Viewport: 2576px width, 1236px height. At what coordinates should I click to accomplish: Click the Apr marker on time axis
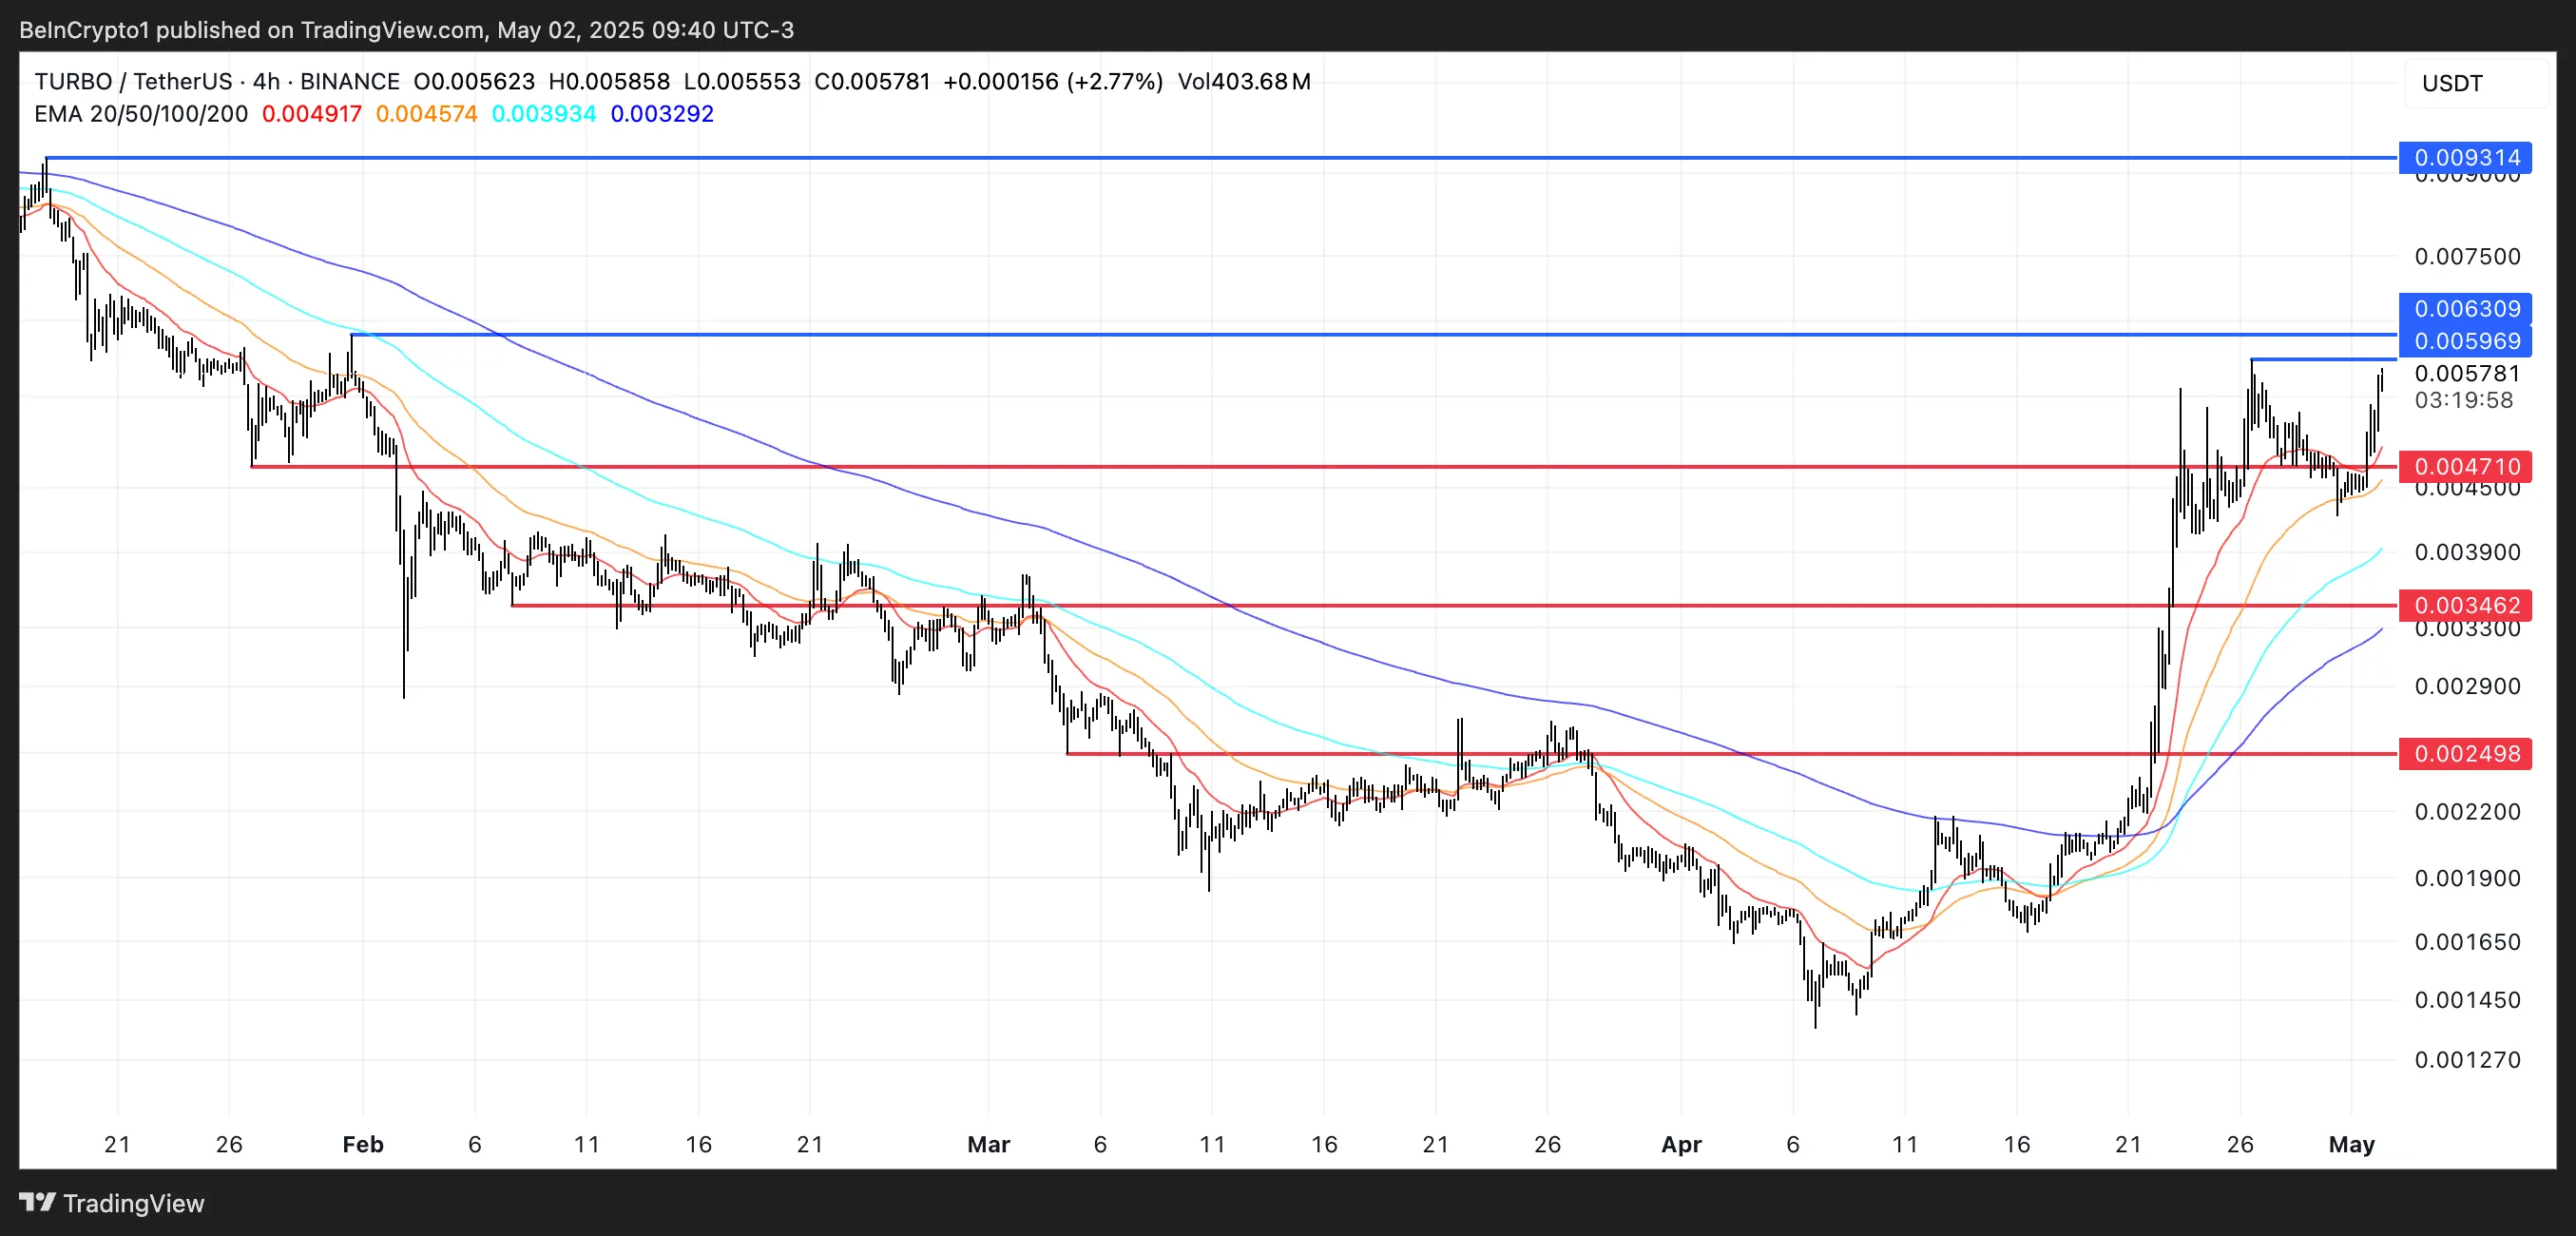(x=1681, y=1144)
